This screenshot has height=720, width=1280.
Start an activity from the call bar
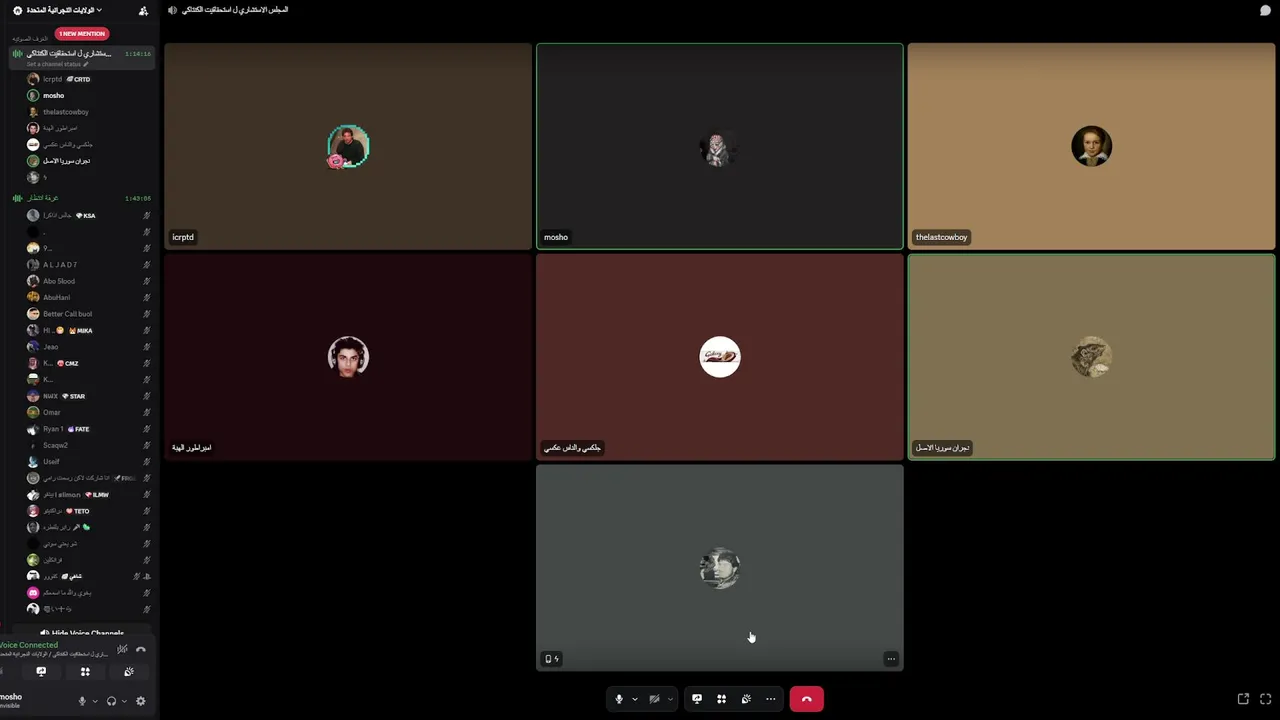pos(721,699)
